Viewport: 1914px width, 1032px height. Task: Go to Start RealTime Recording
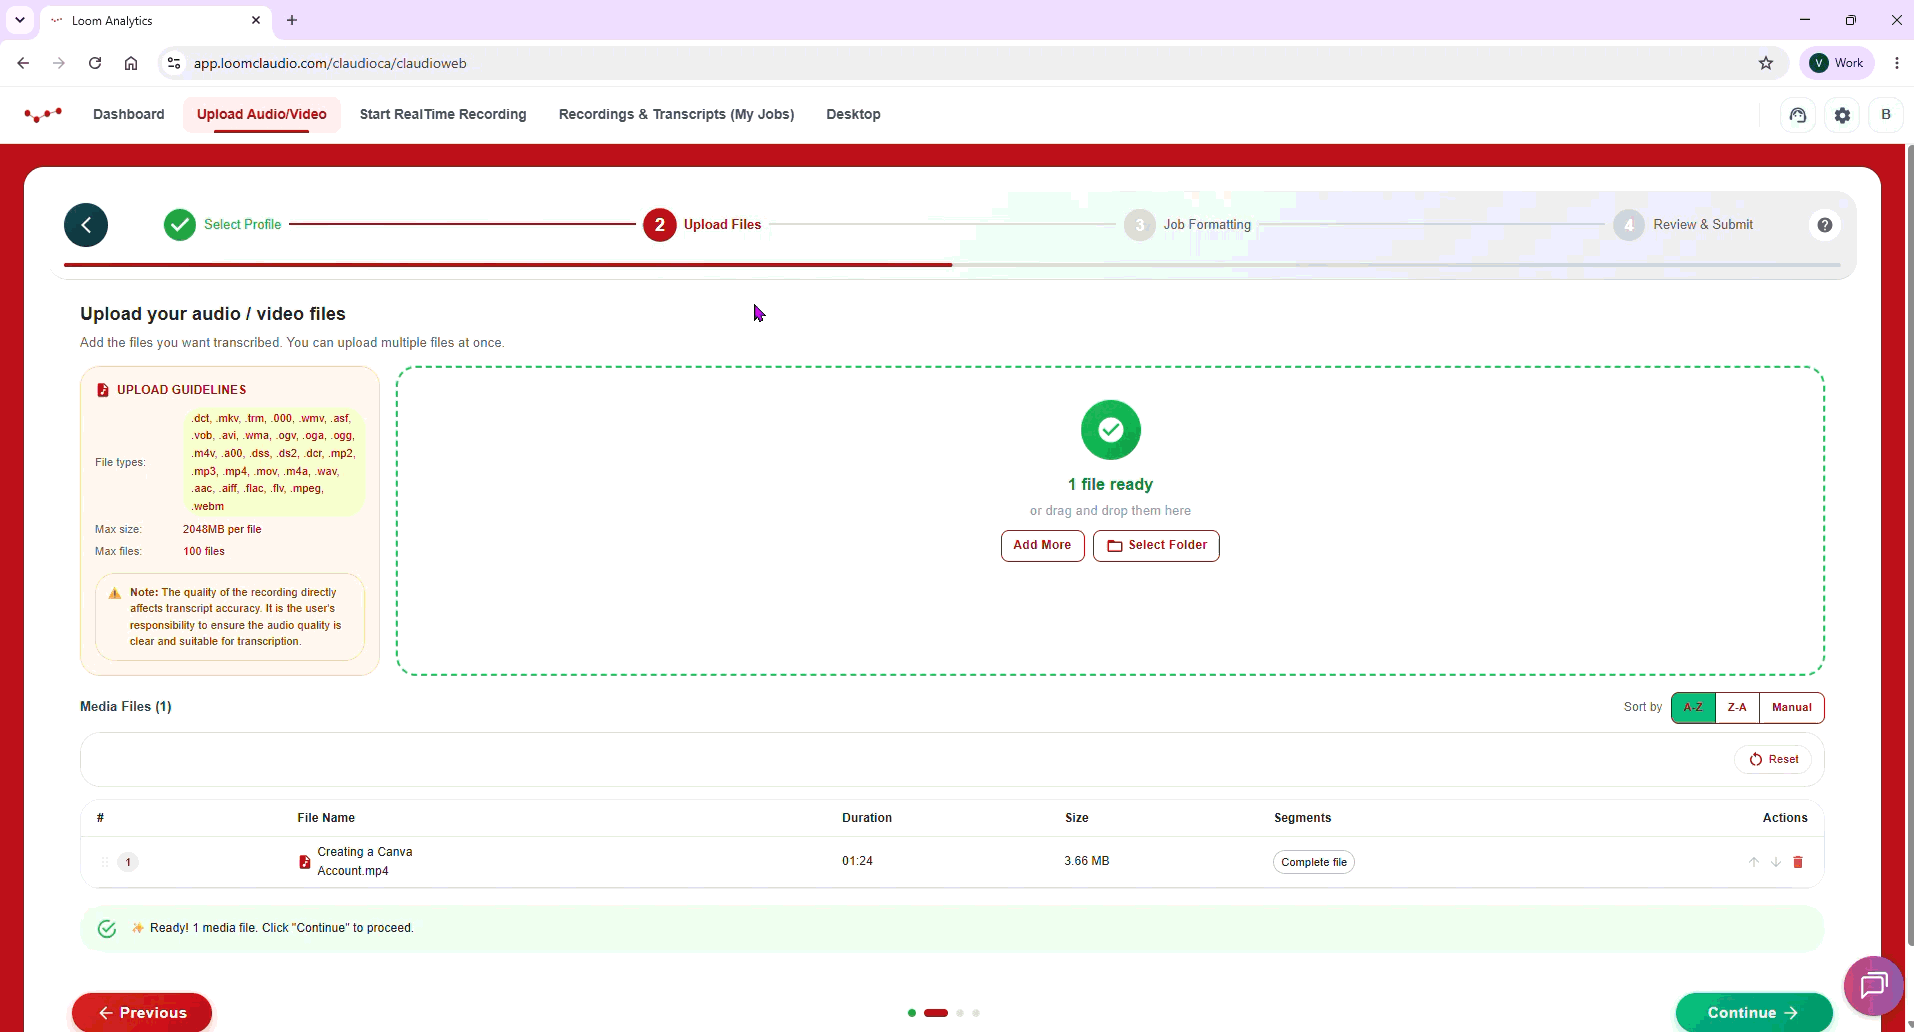[443, 114]
